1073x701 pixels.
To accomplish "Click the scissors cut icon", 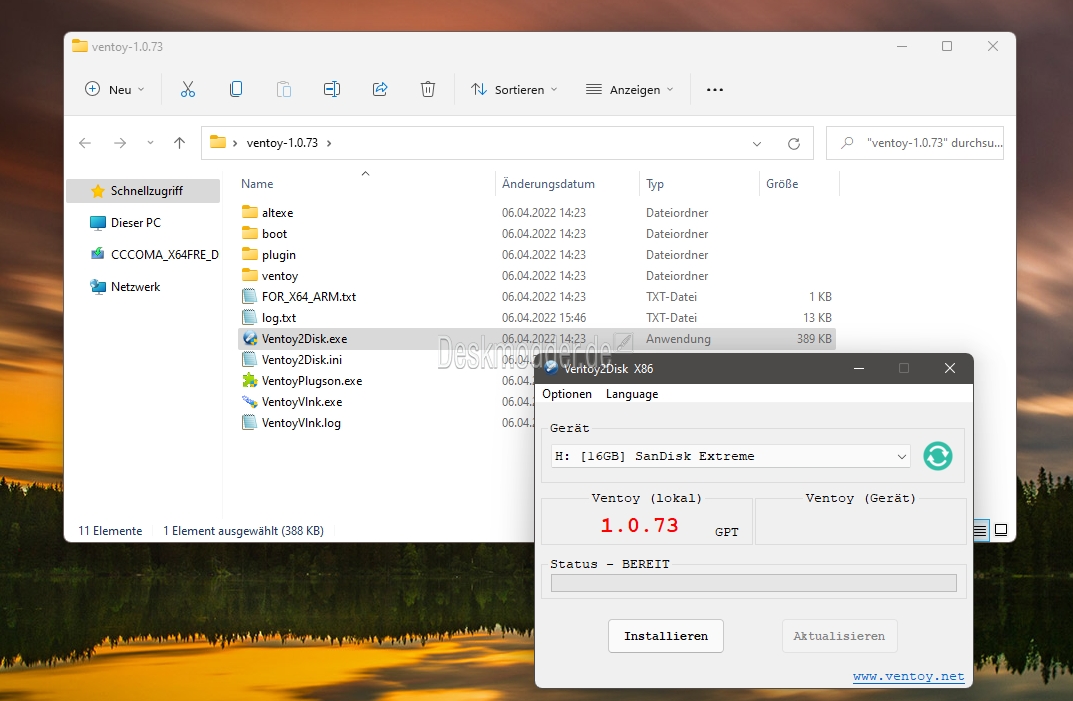I will tap(188, 89).
